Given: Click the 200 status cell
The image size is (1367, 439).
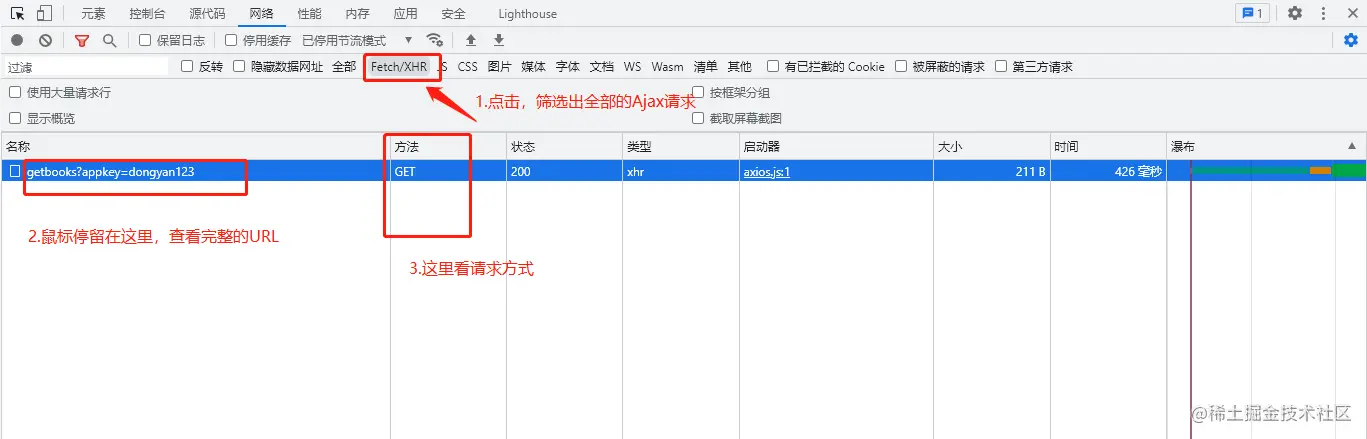Looking at the screenshot, I should point(564,171).
